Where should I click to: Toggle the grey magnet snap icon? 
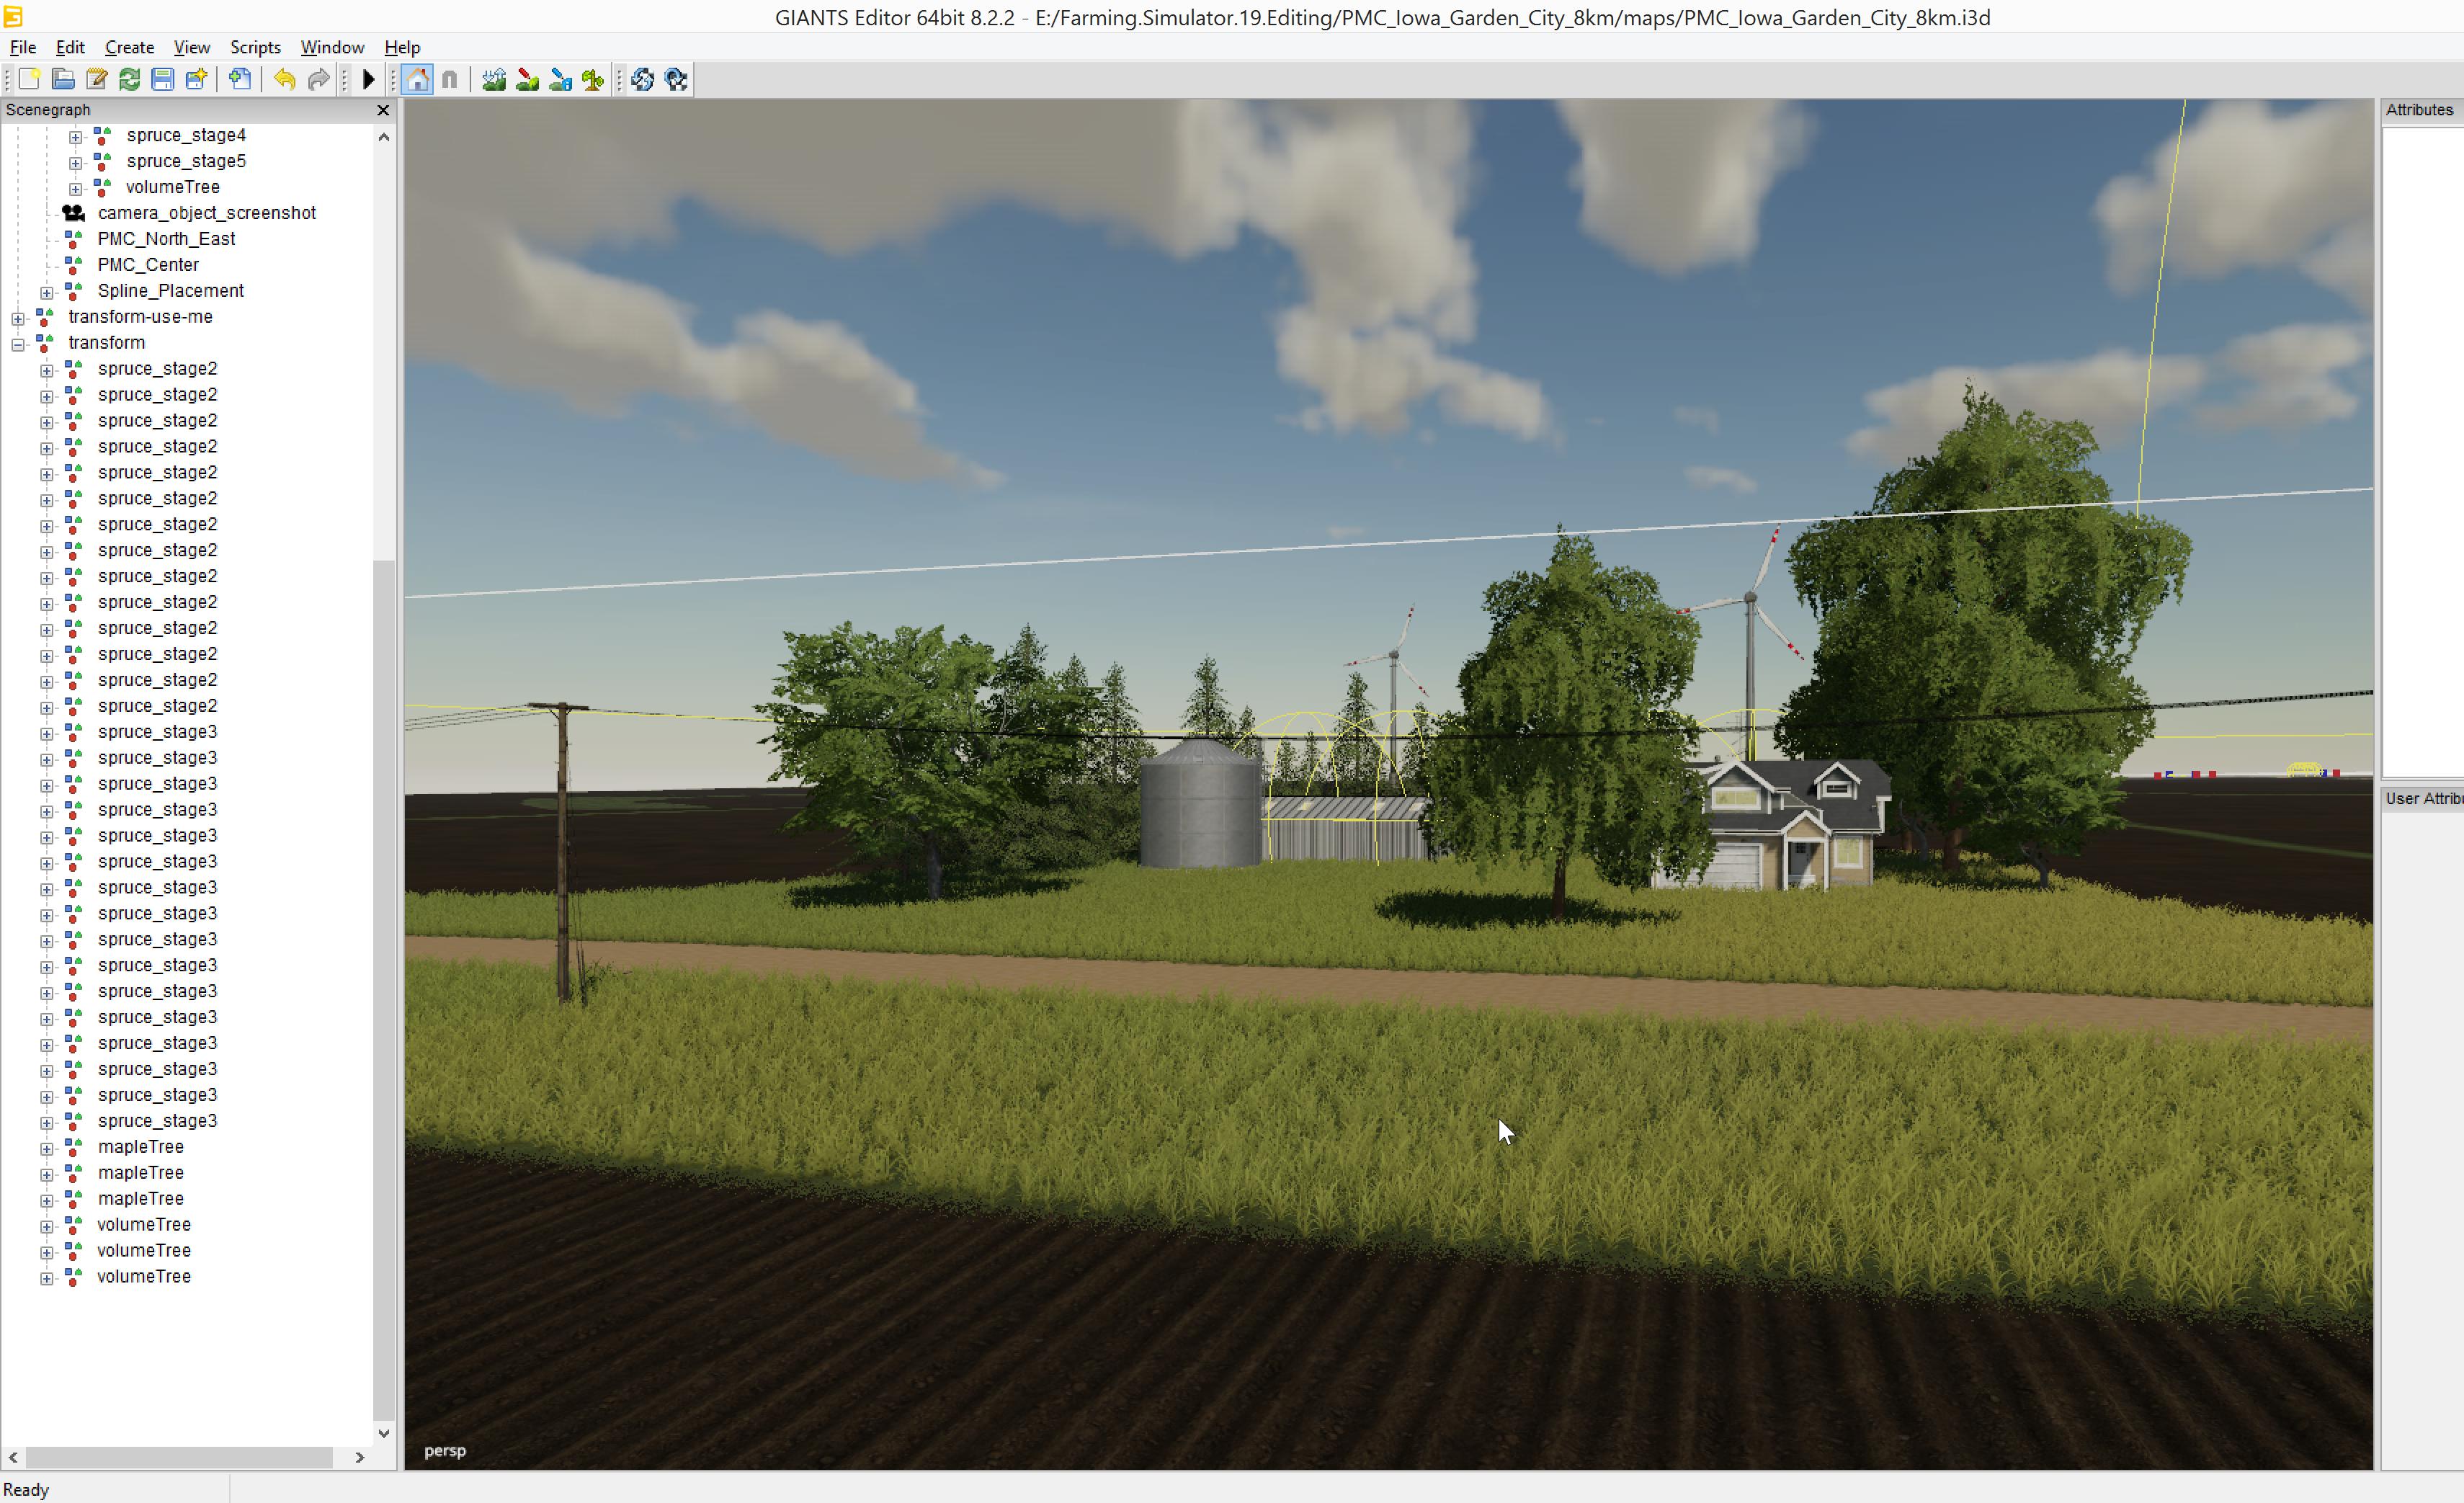point(450,80)
